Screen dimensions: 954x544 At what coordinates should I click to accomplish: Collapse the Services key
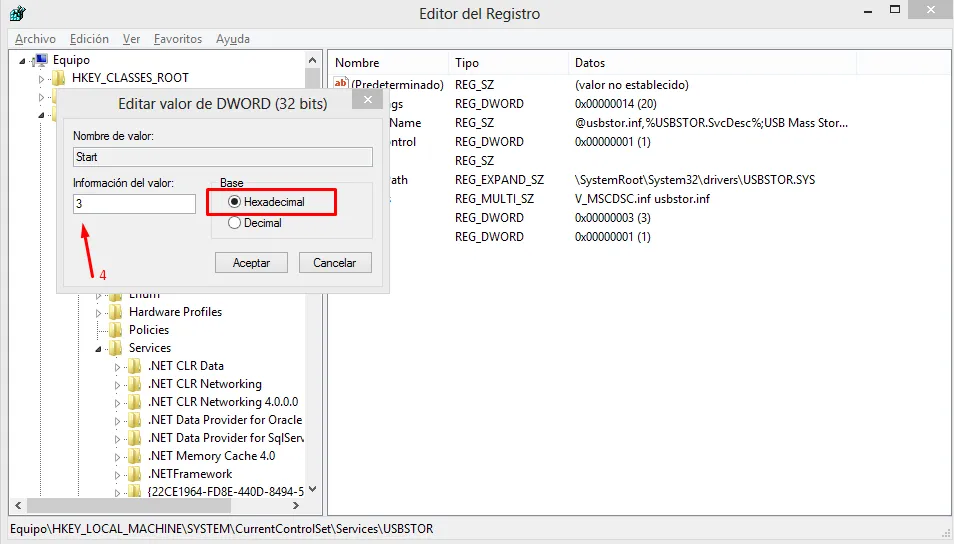(x=99, y=349)
